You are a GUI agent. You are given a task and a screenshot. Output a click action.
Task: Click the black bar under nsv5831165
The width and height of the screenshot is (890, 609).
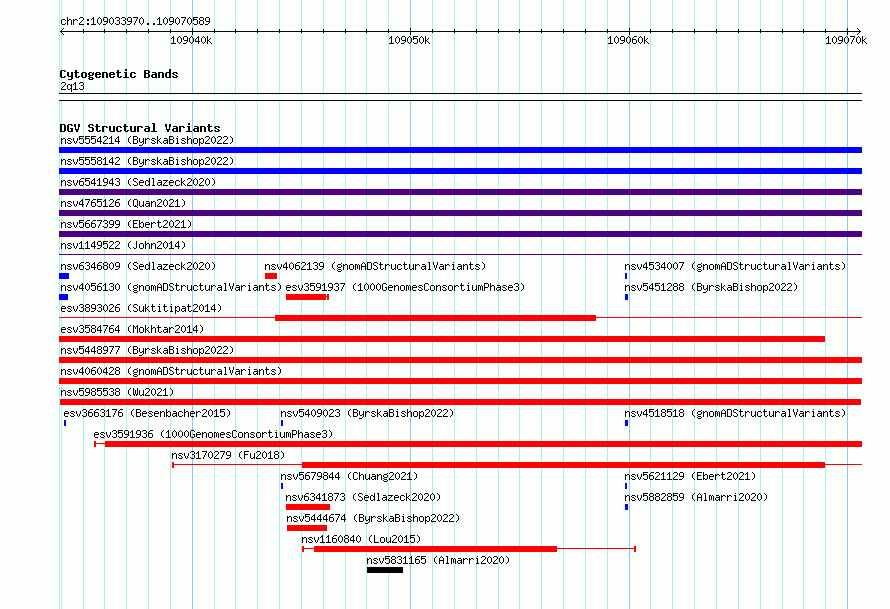(x=385, y=570)
